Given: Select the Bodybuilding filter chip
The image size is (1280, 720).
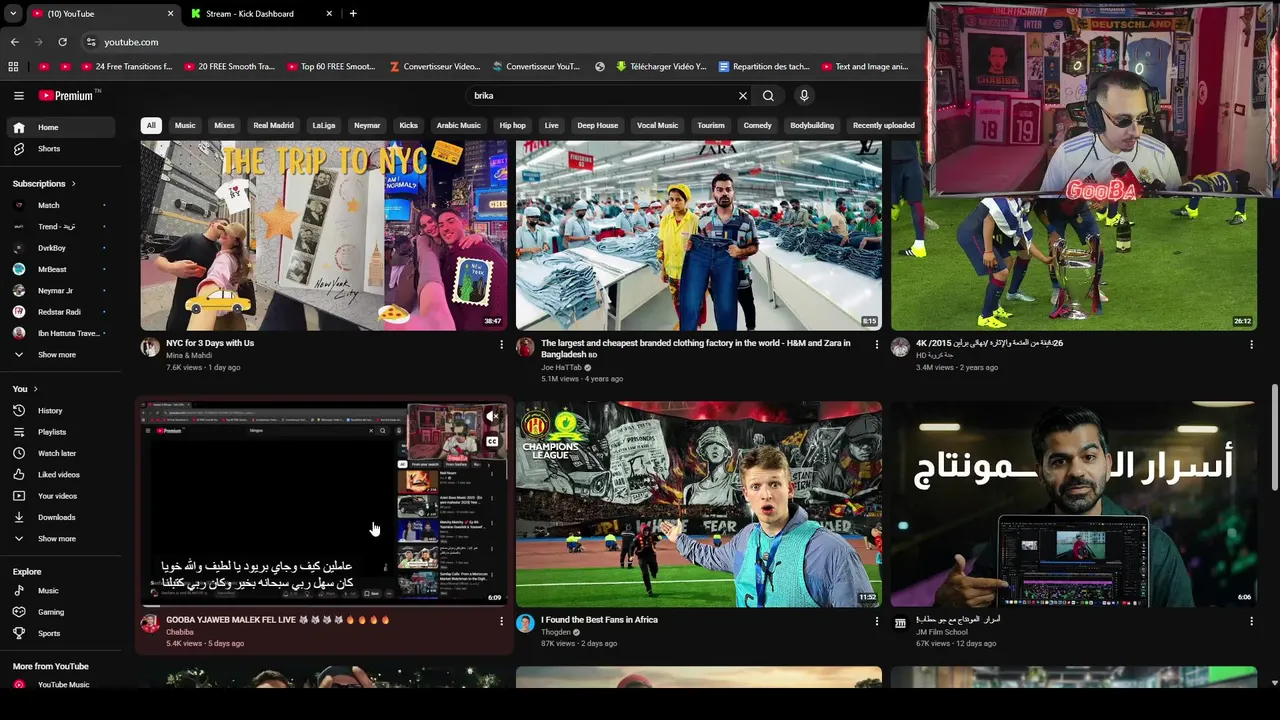Looking at the screenshot, I should pos(811,126).
